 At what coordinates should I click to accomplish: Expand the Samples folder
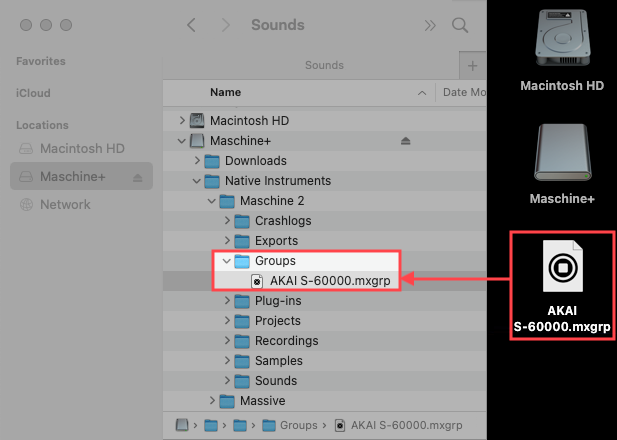click(227, 361)
